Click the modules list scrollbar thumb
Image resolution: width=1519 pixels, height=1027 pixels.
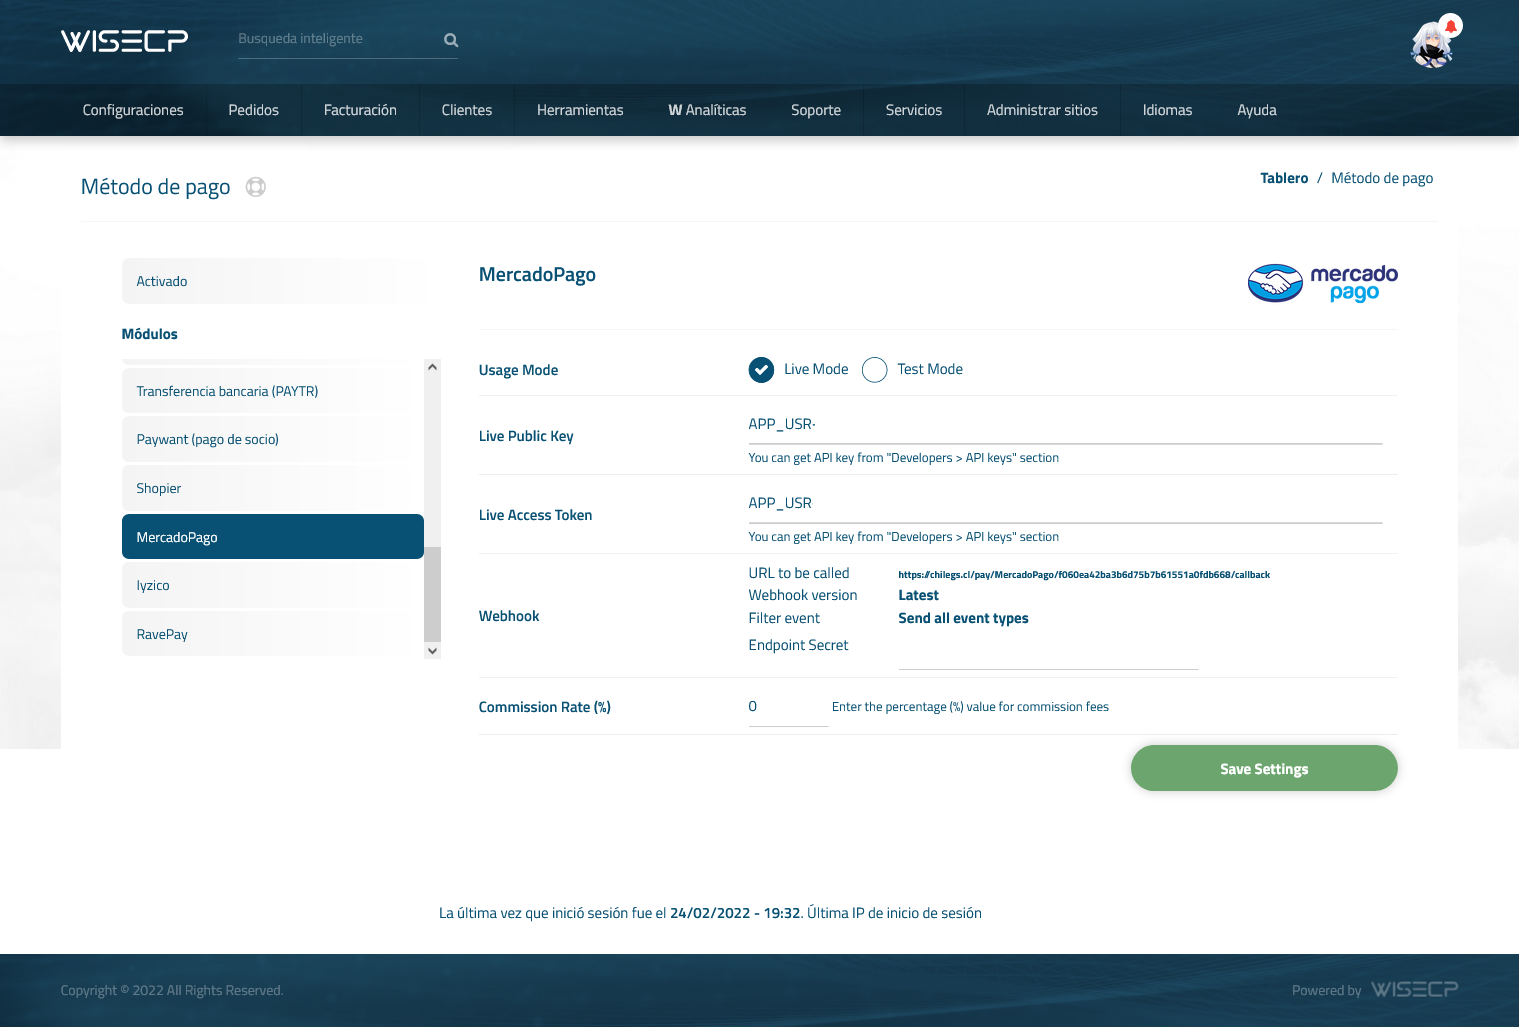tap(432, 594)
